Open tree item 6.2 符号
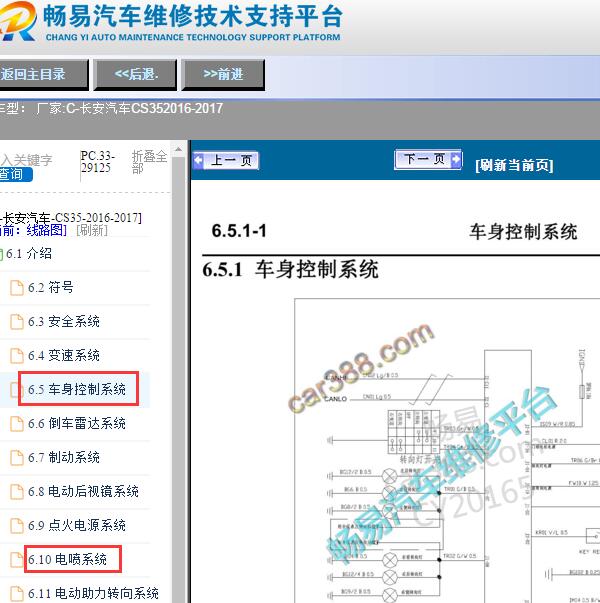Viewport: 600px width, 603px height. click(50, 287)
